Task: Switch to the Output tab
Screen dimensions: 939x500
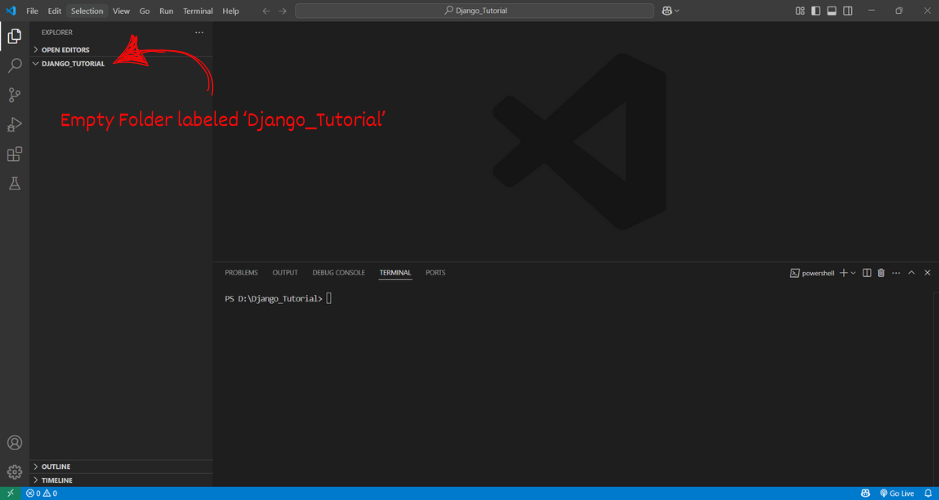Action: click(x=285, y=272)
